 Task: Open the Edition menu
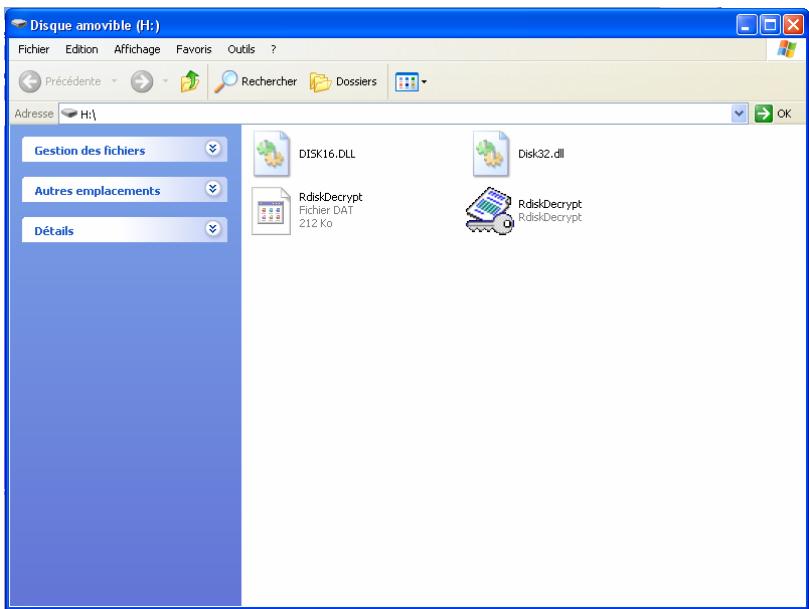[82, 50]
